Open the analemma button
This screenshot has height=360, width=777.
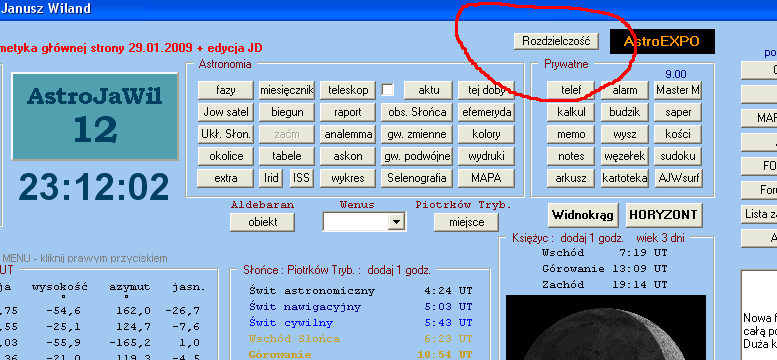[348, 134]
